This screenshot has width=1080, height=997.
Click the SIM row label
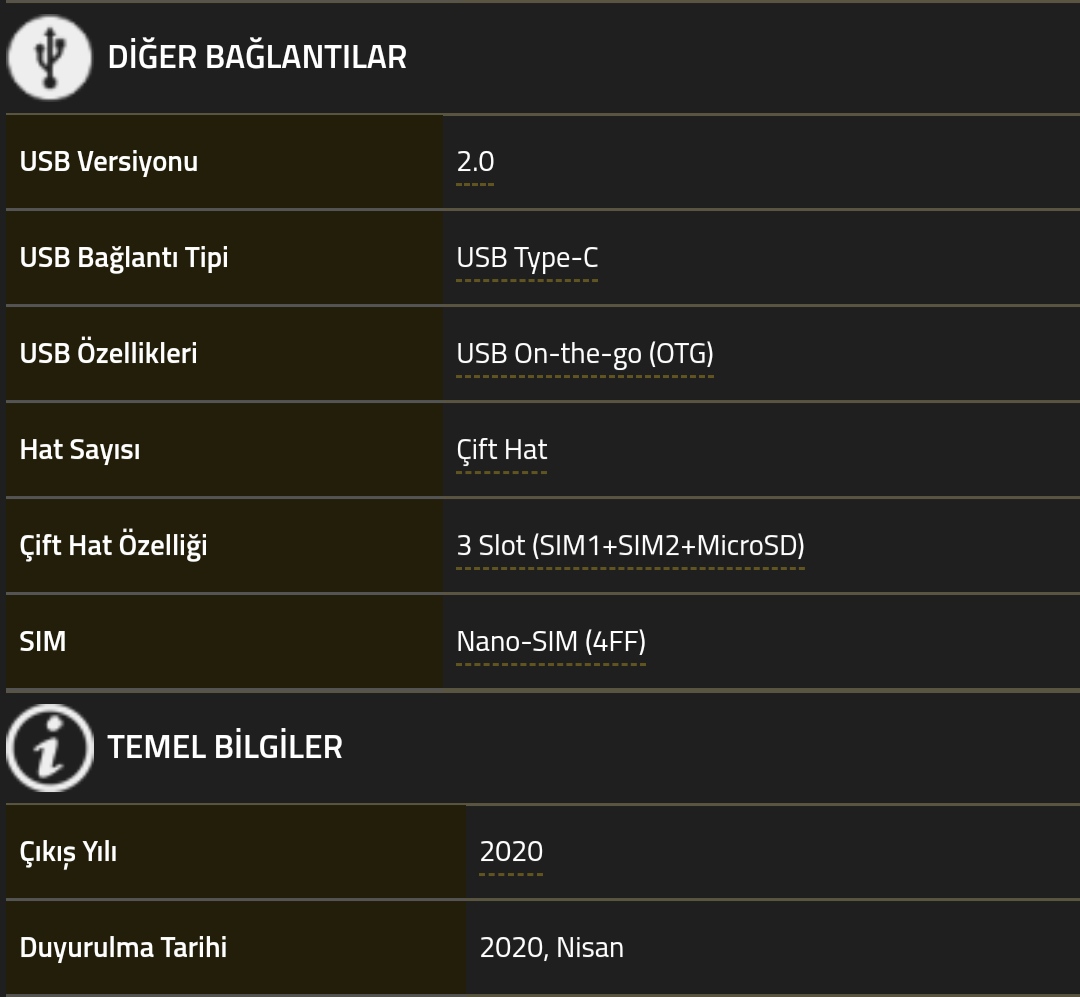point(43,641)
